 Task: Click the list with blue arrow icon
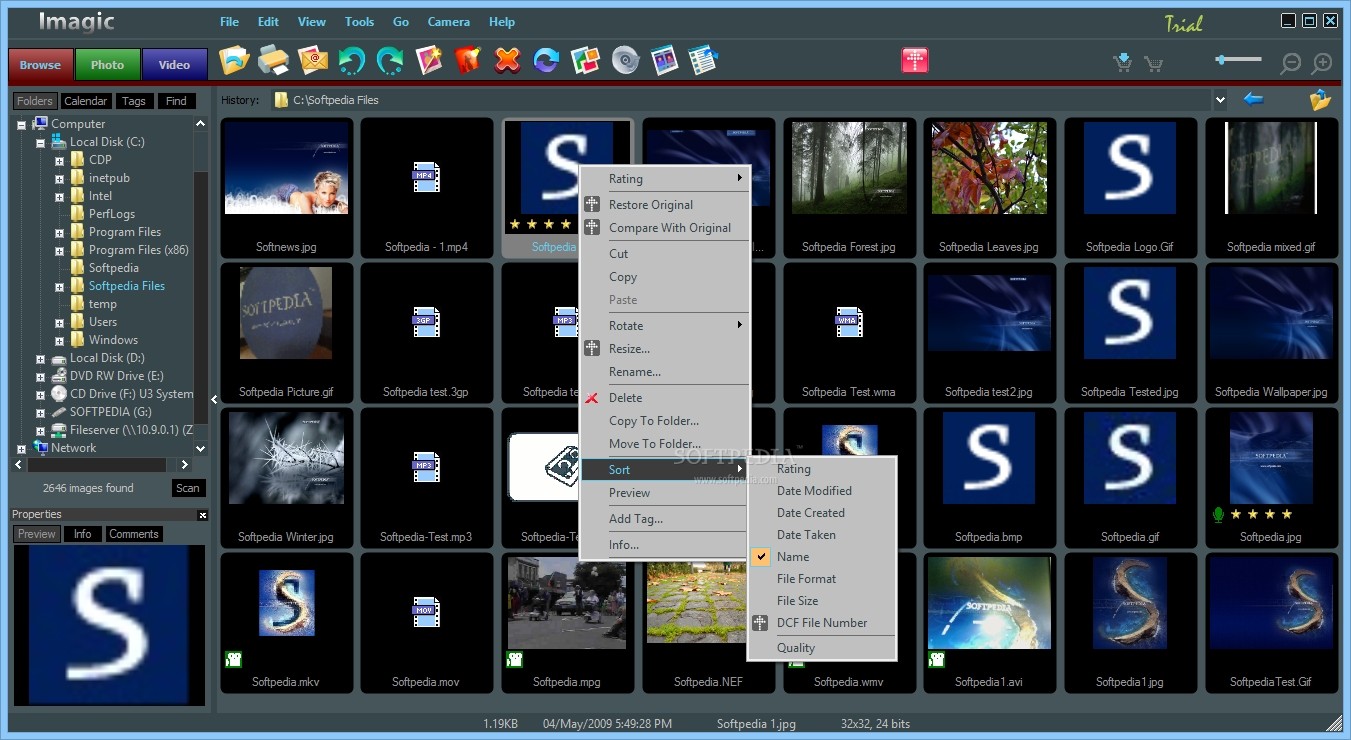pos(704,61)
